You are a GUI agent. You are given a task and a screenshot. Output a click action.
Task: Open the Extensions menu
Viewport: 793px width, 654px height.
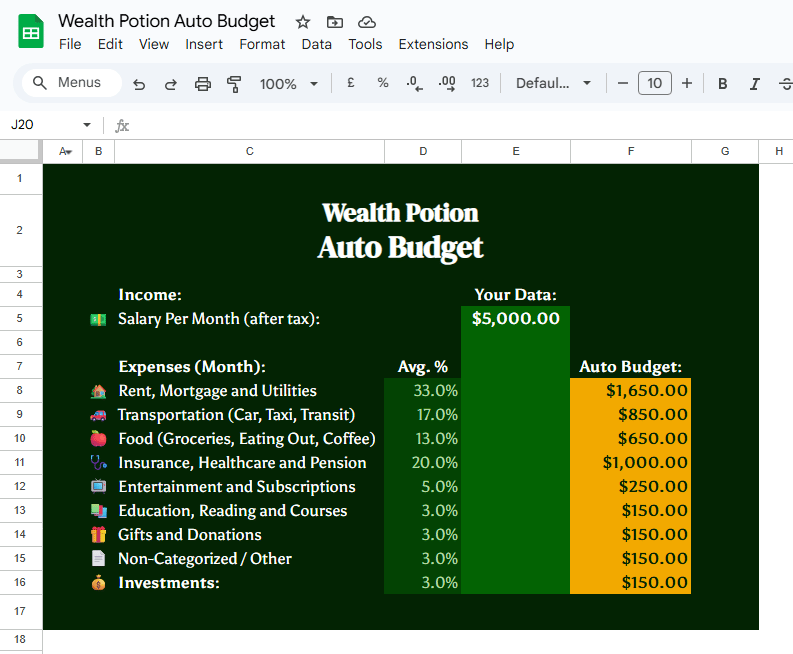pos(433,44)
